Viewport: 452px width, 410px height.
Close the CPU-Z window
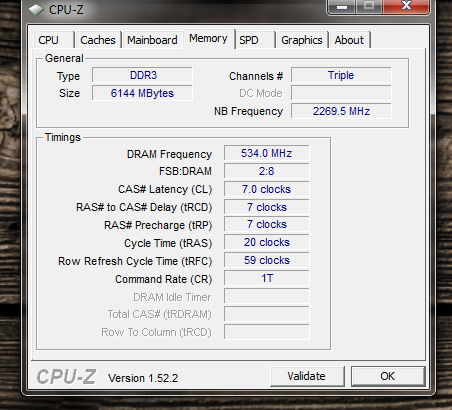[x=406, y=6]
